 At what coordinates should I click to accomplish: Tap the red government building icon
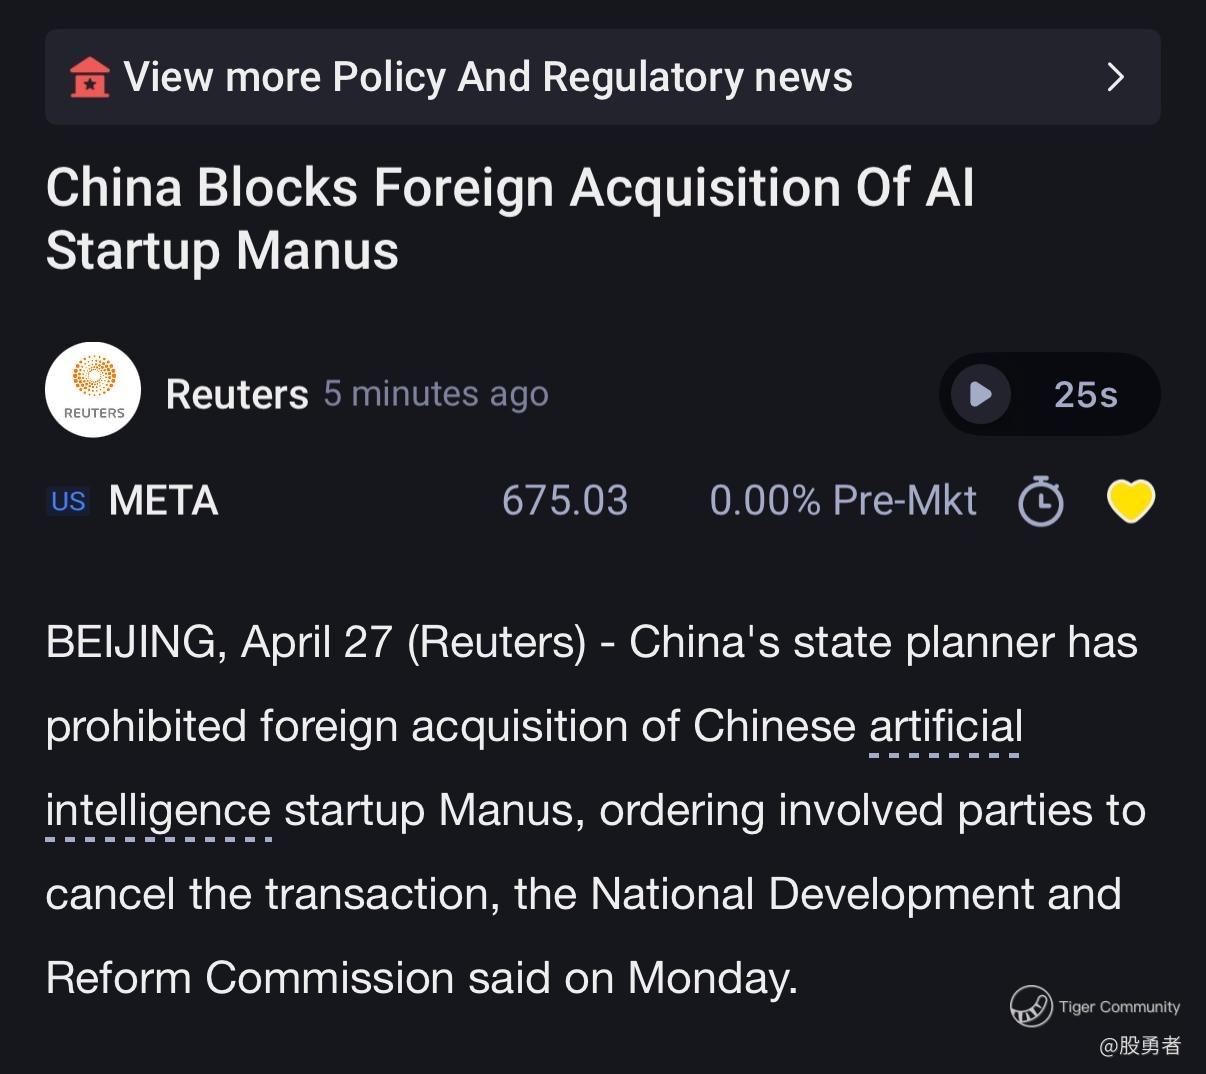coord(89,77)
